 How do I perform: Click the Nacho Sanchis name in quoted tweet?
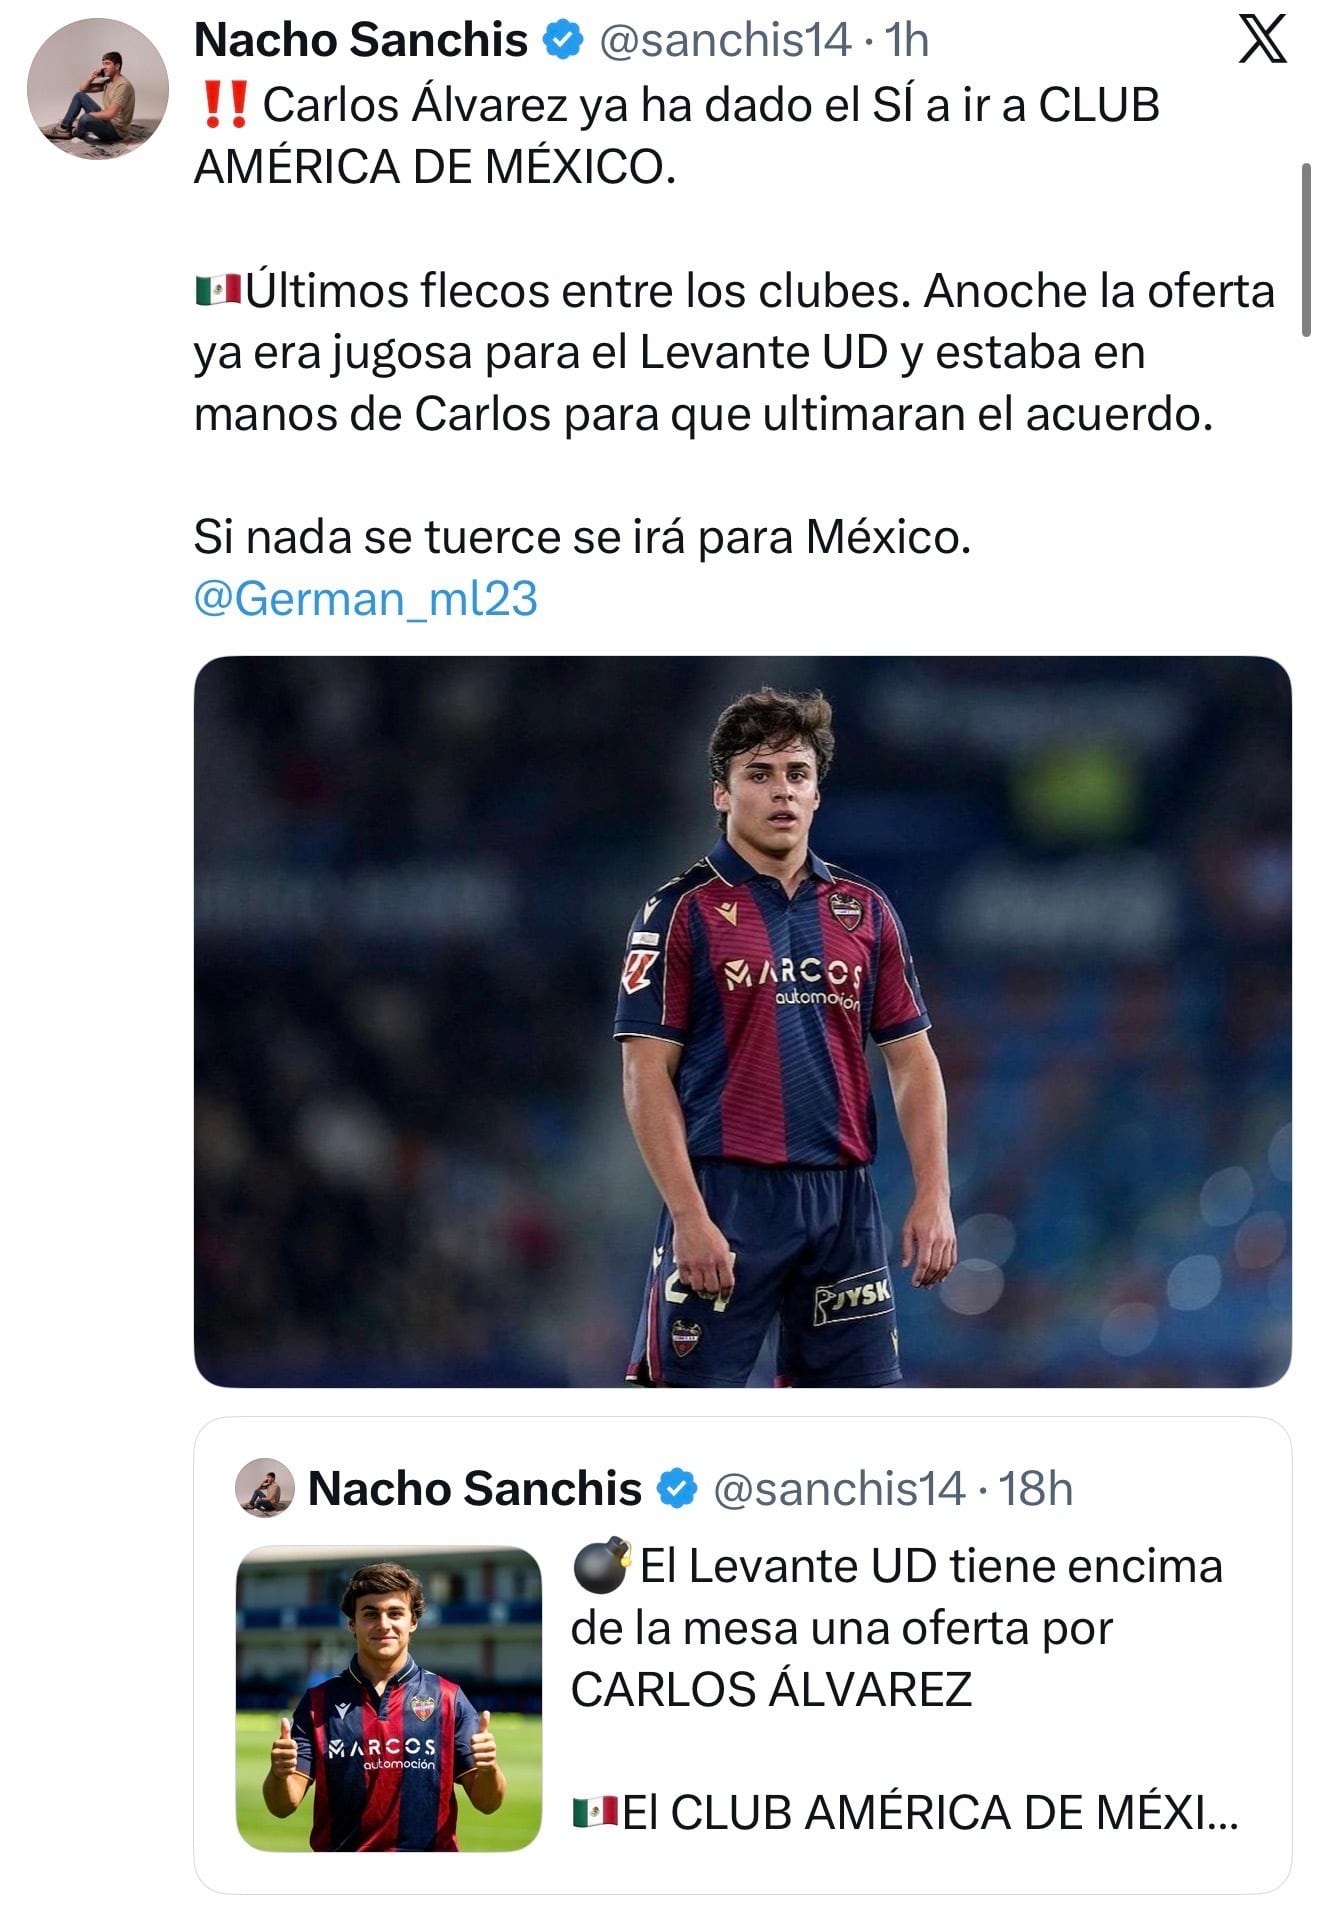pyautogui.click(x=475, y=1488)
